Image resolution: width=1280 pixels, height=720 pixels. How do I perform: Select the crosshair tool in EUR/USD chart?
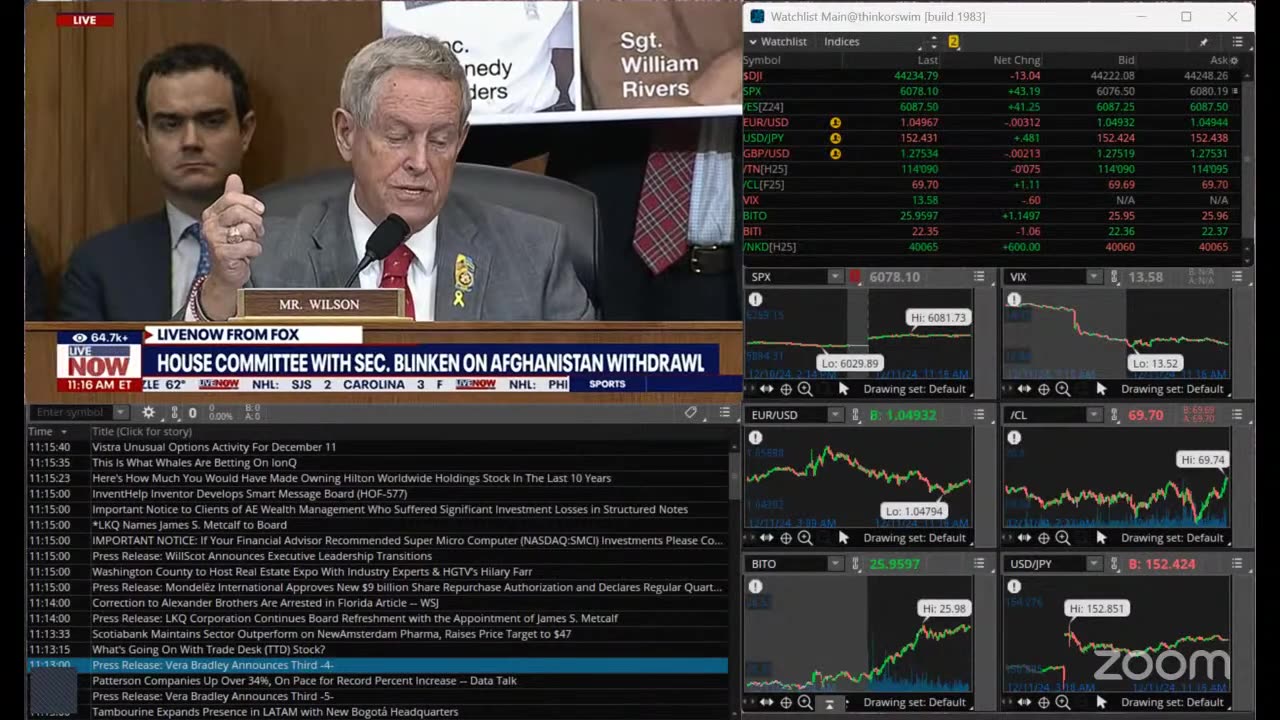pyautogui.click(x=786, y=538)
